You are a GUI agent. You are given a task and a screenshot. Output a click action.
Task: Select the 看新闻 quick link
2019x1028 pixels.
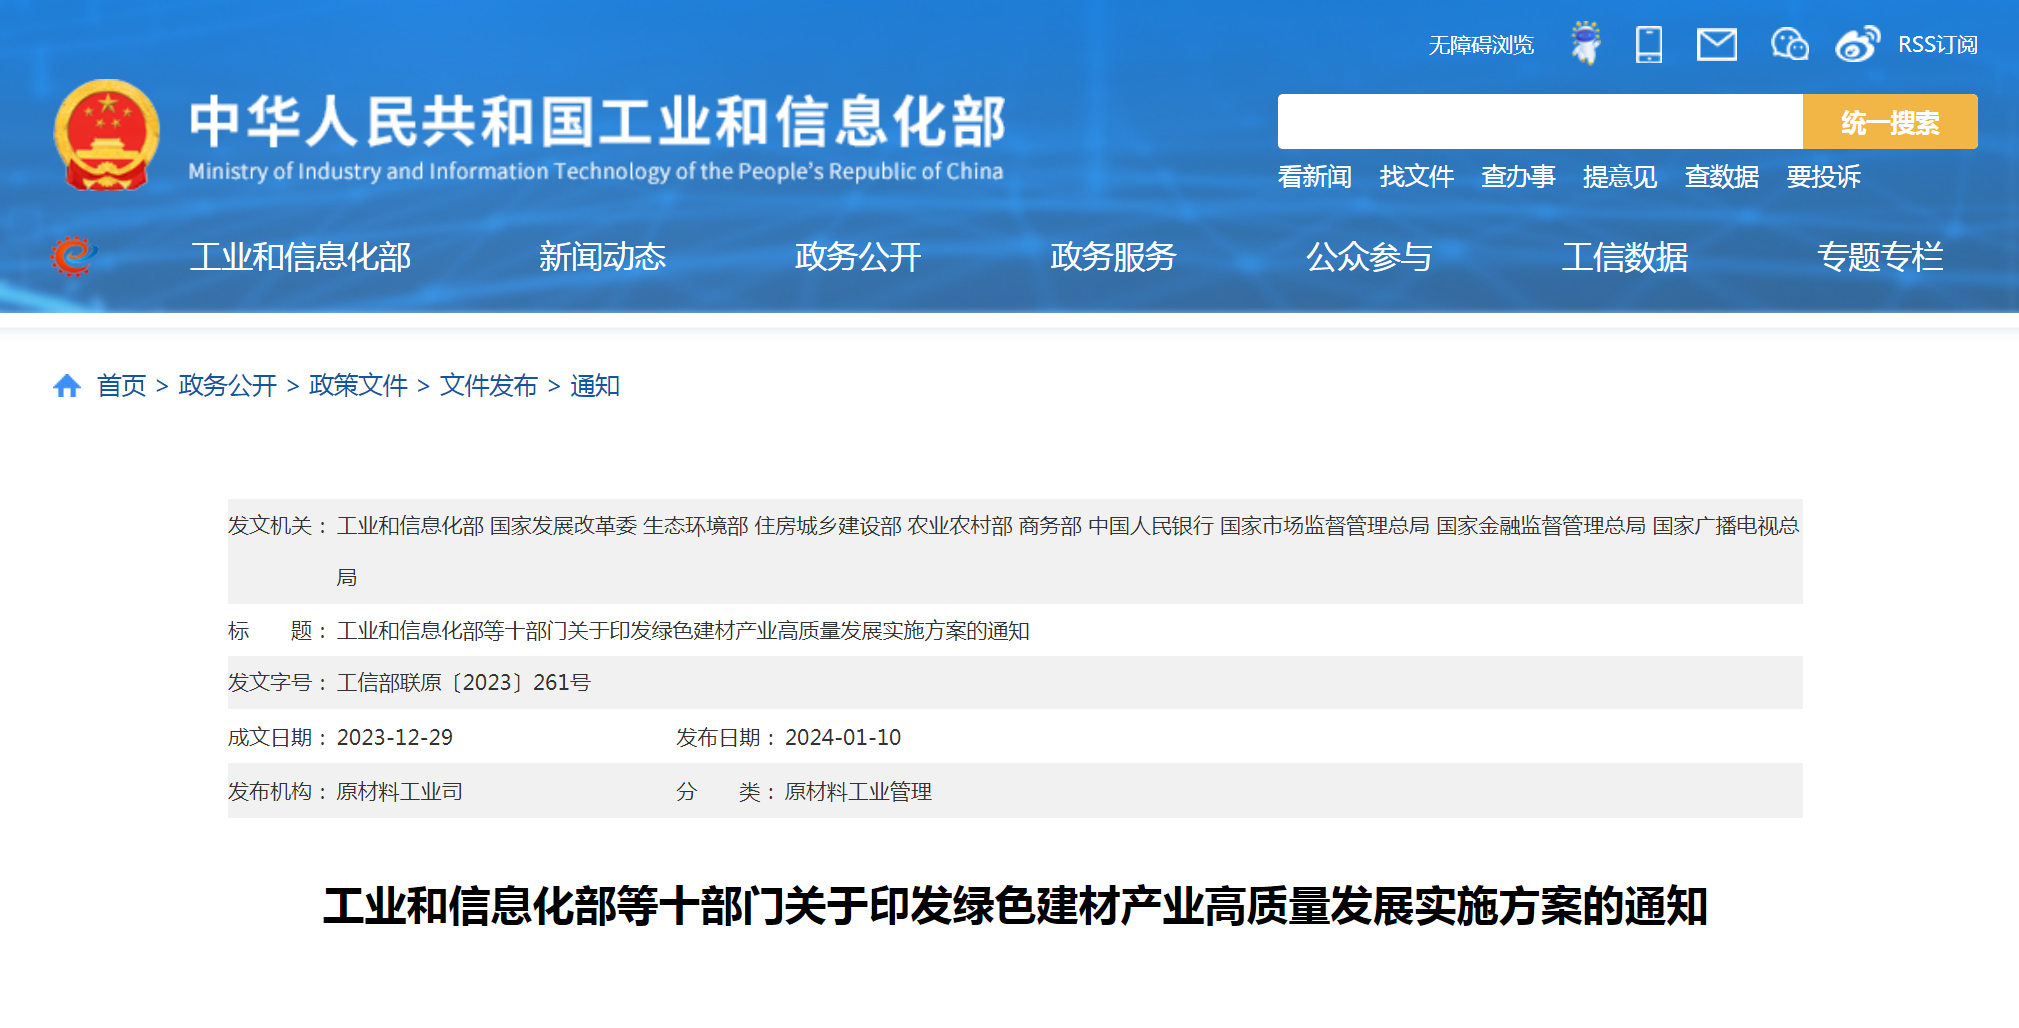(x=1314, y=177)
